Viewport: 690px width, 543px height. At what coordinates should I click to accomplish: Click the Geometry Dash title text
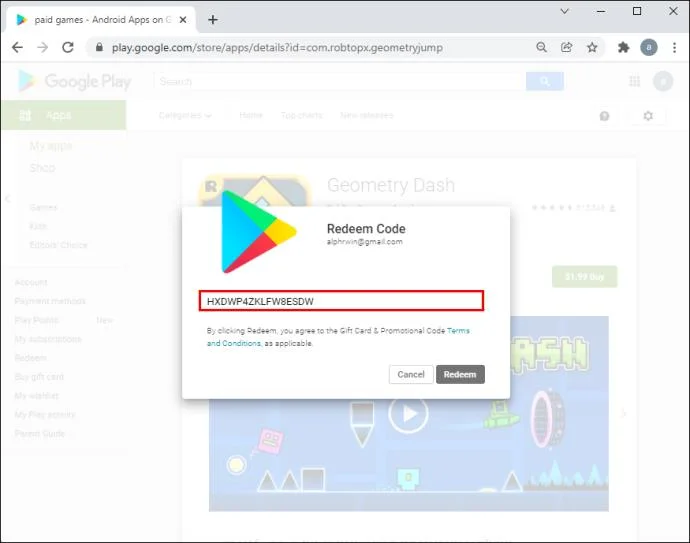[391, 185]
